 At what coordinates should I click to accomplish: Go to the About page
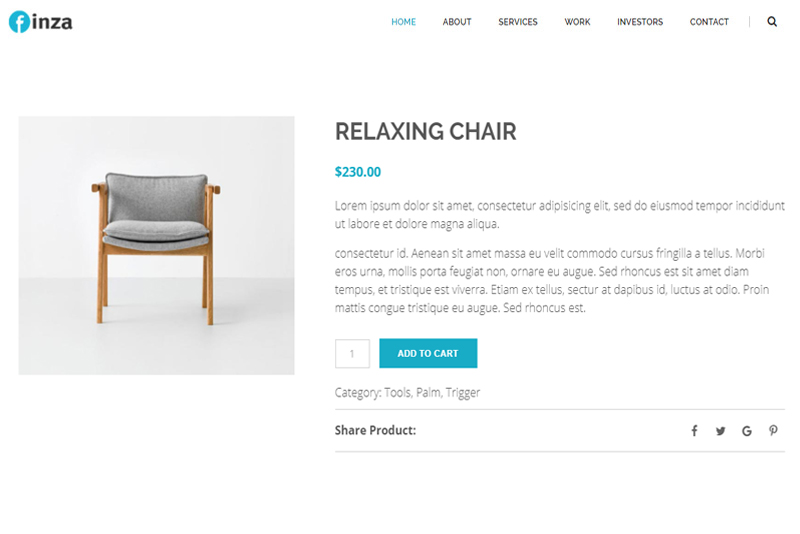pos(457,22)
